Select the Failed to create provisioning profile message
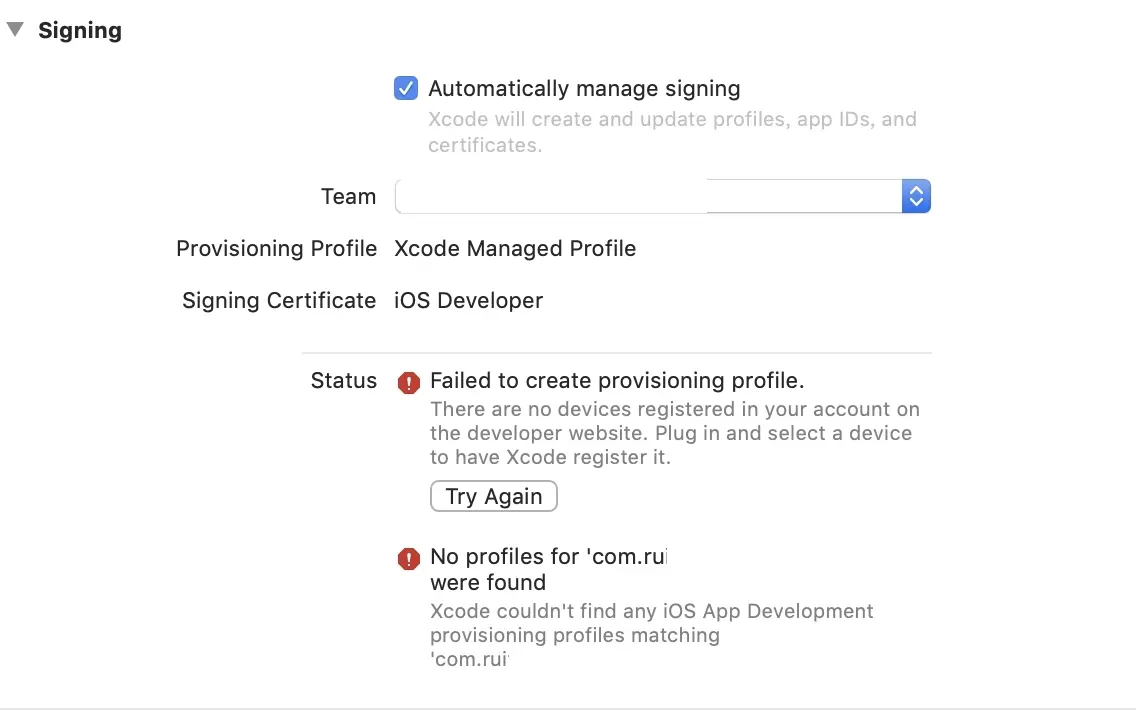Image resolution: width=1136 pixels, height=710 pixels. click(x=617, y=381)
